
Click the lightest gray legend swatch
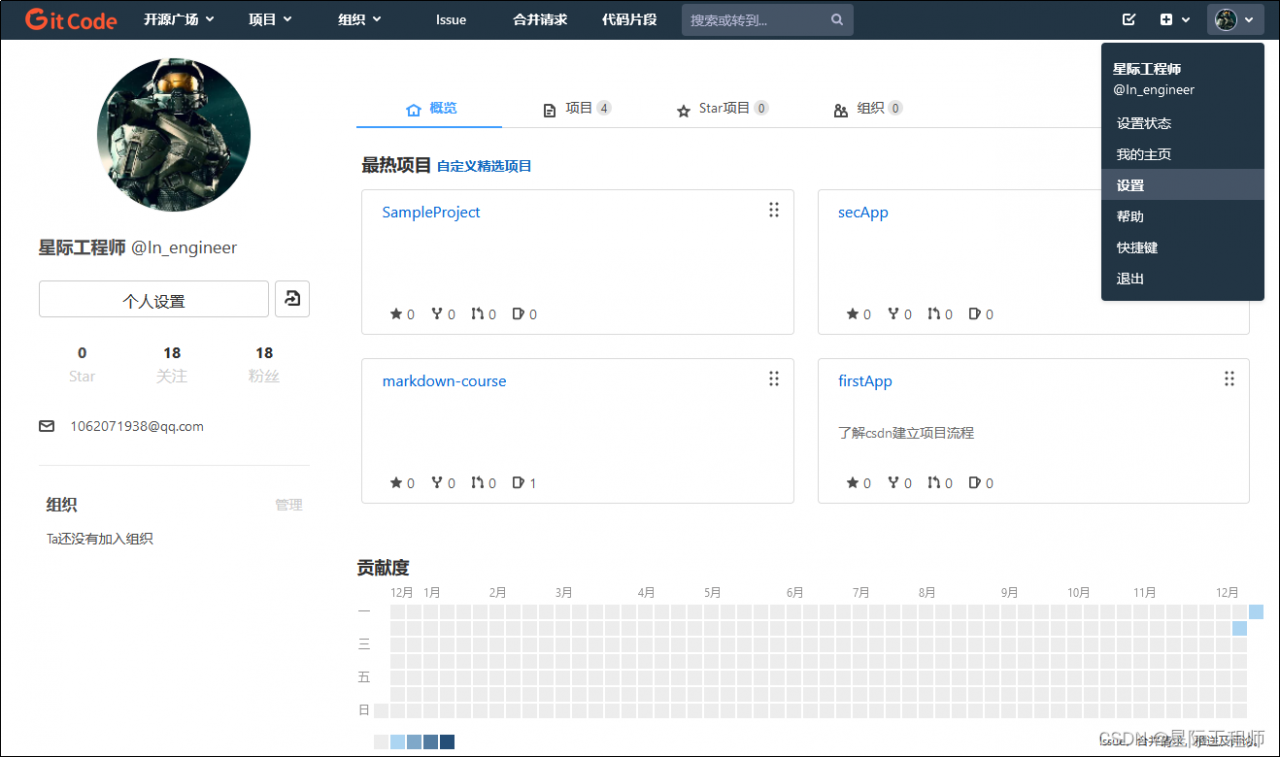[381, 742]
